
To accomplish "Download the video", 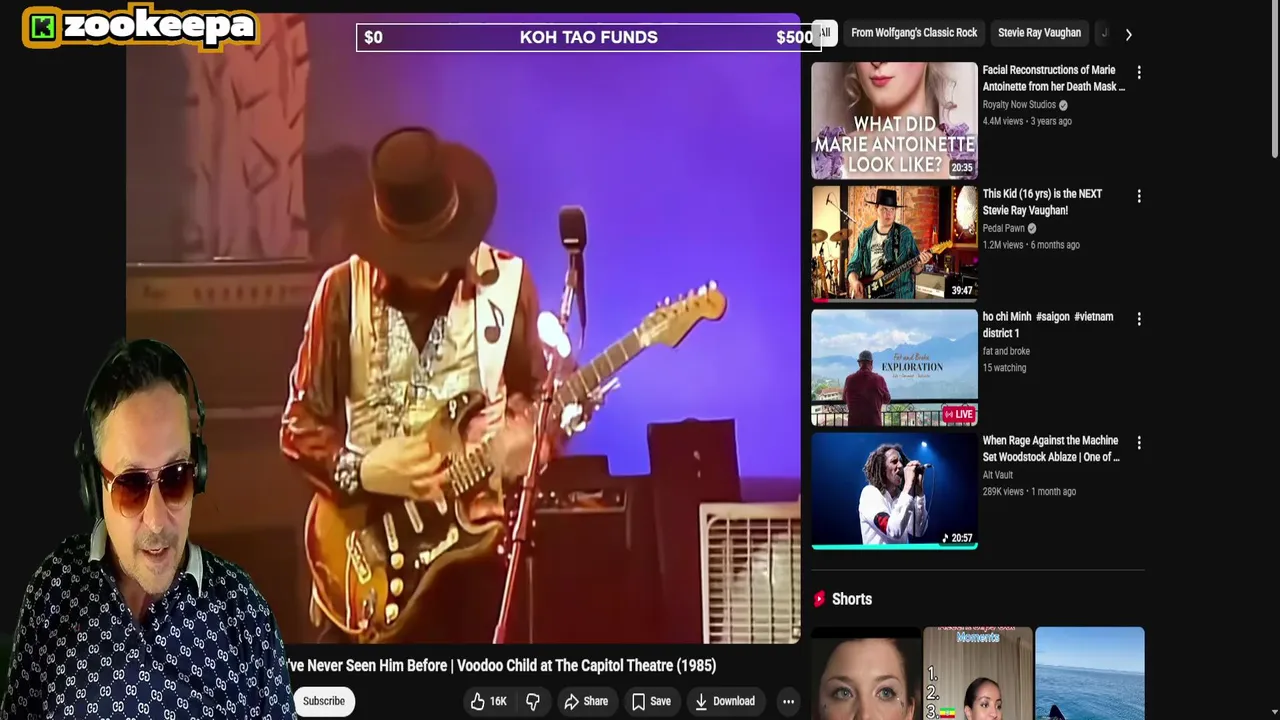I will coord(725,701).
